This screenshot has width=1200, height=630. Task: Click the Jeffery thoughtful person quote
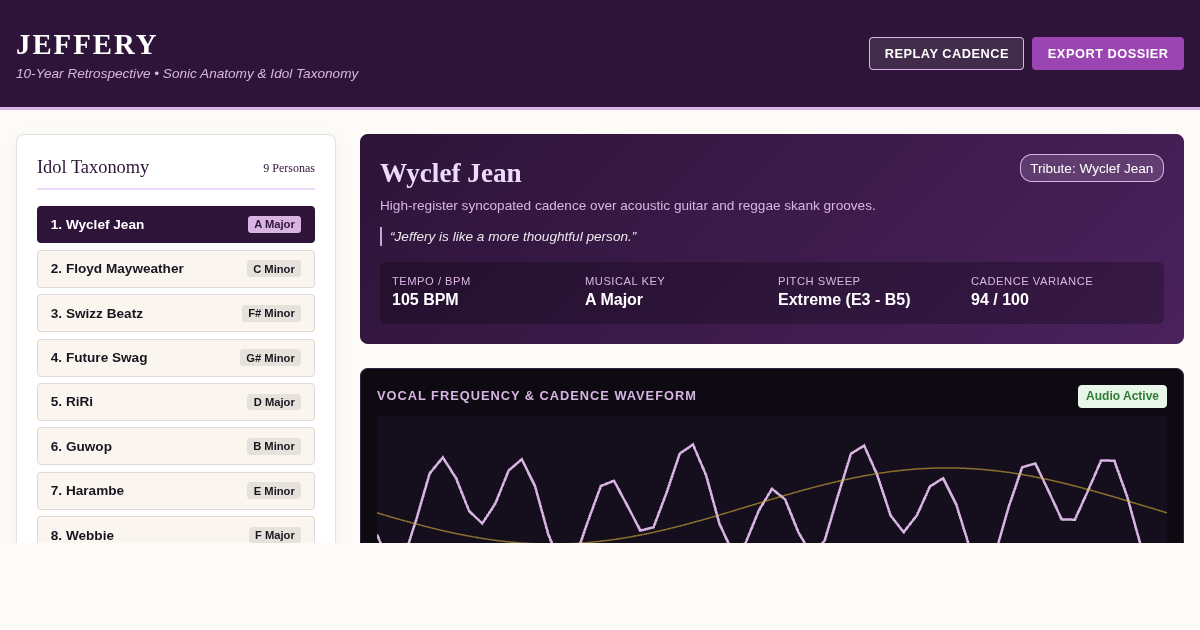click(x=513, y=237)
